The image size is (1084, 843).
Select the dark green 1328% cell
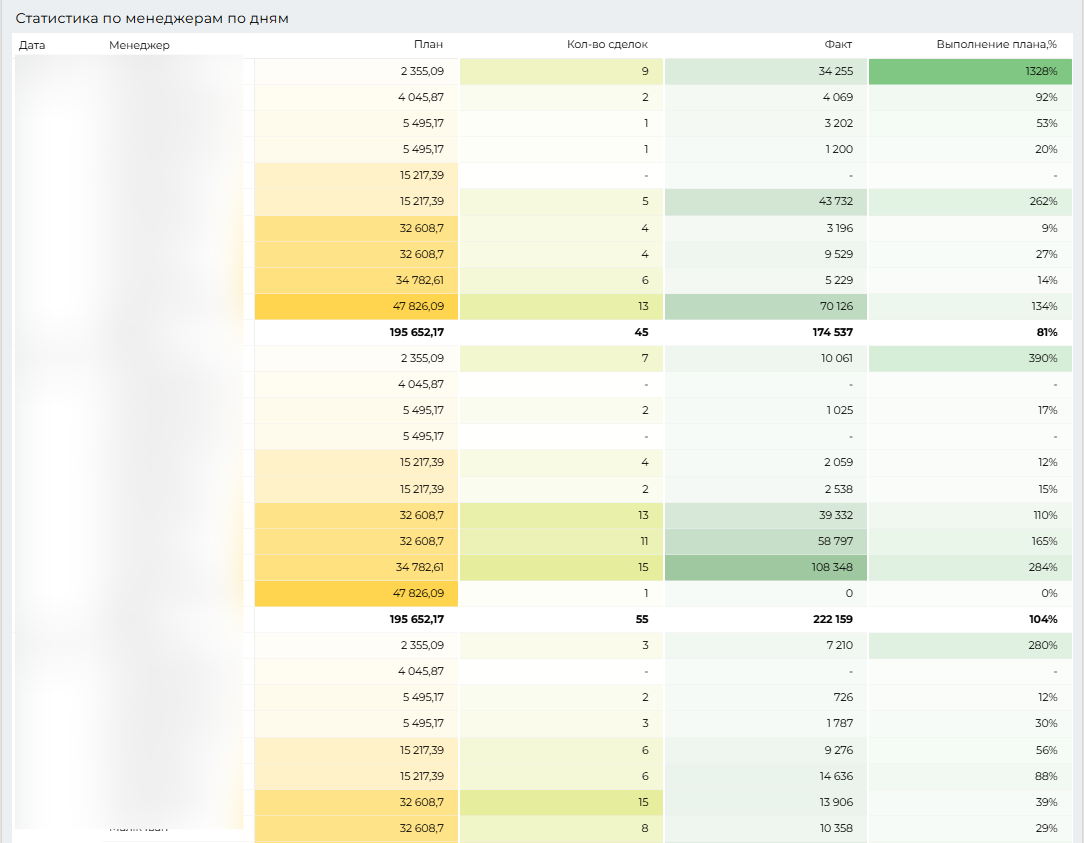(x=969, y=71)
